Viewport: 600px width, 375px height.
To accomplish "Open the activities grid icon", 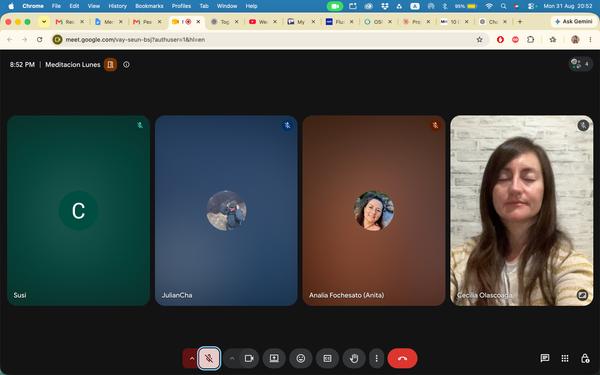I will click(565, 359).
